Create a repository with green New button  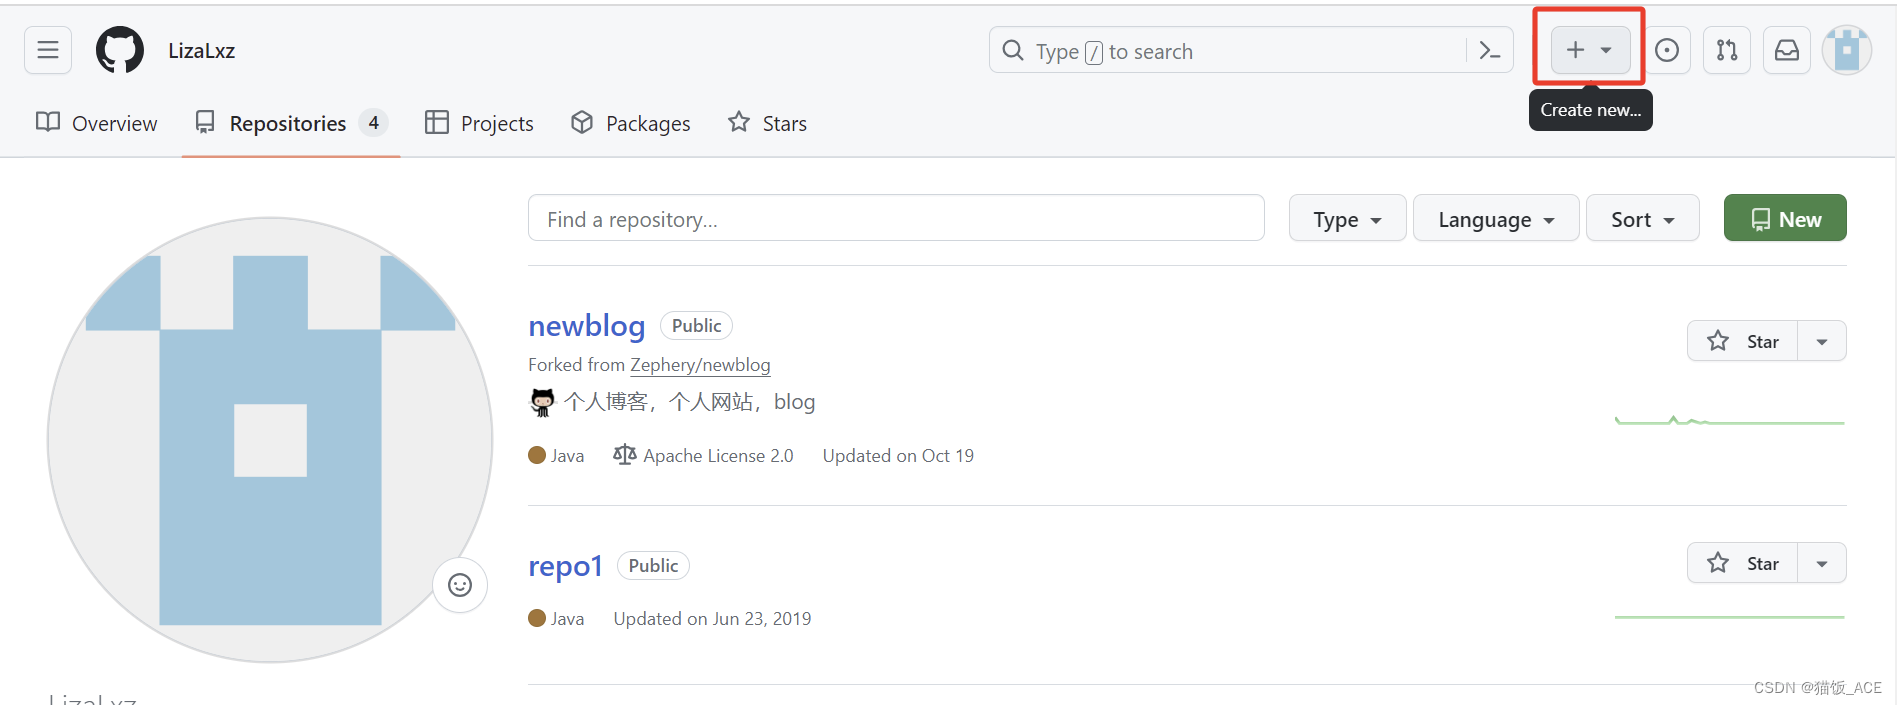(1785, 219)
